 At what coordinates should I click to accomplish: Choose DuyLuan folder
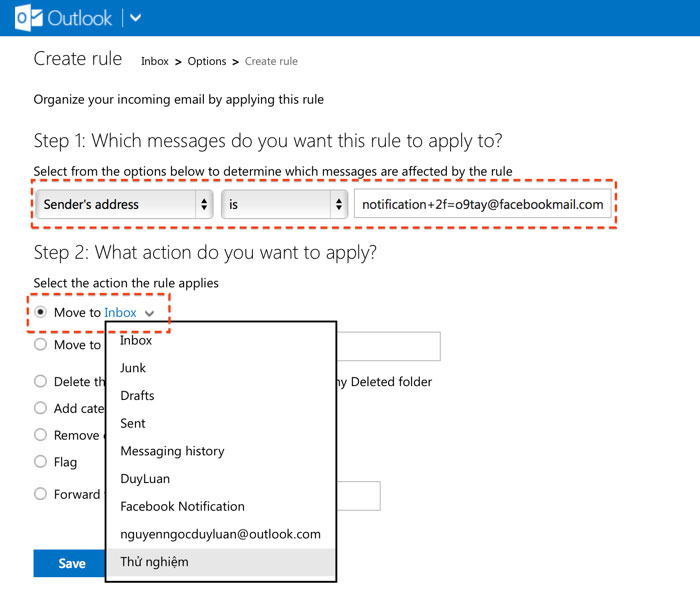point(221,478)
